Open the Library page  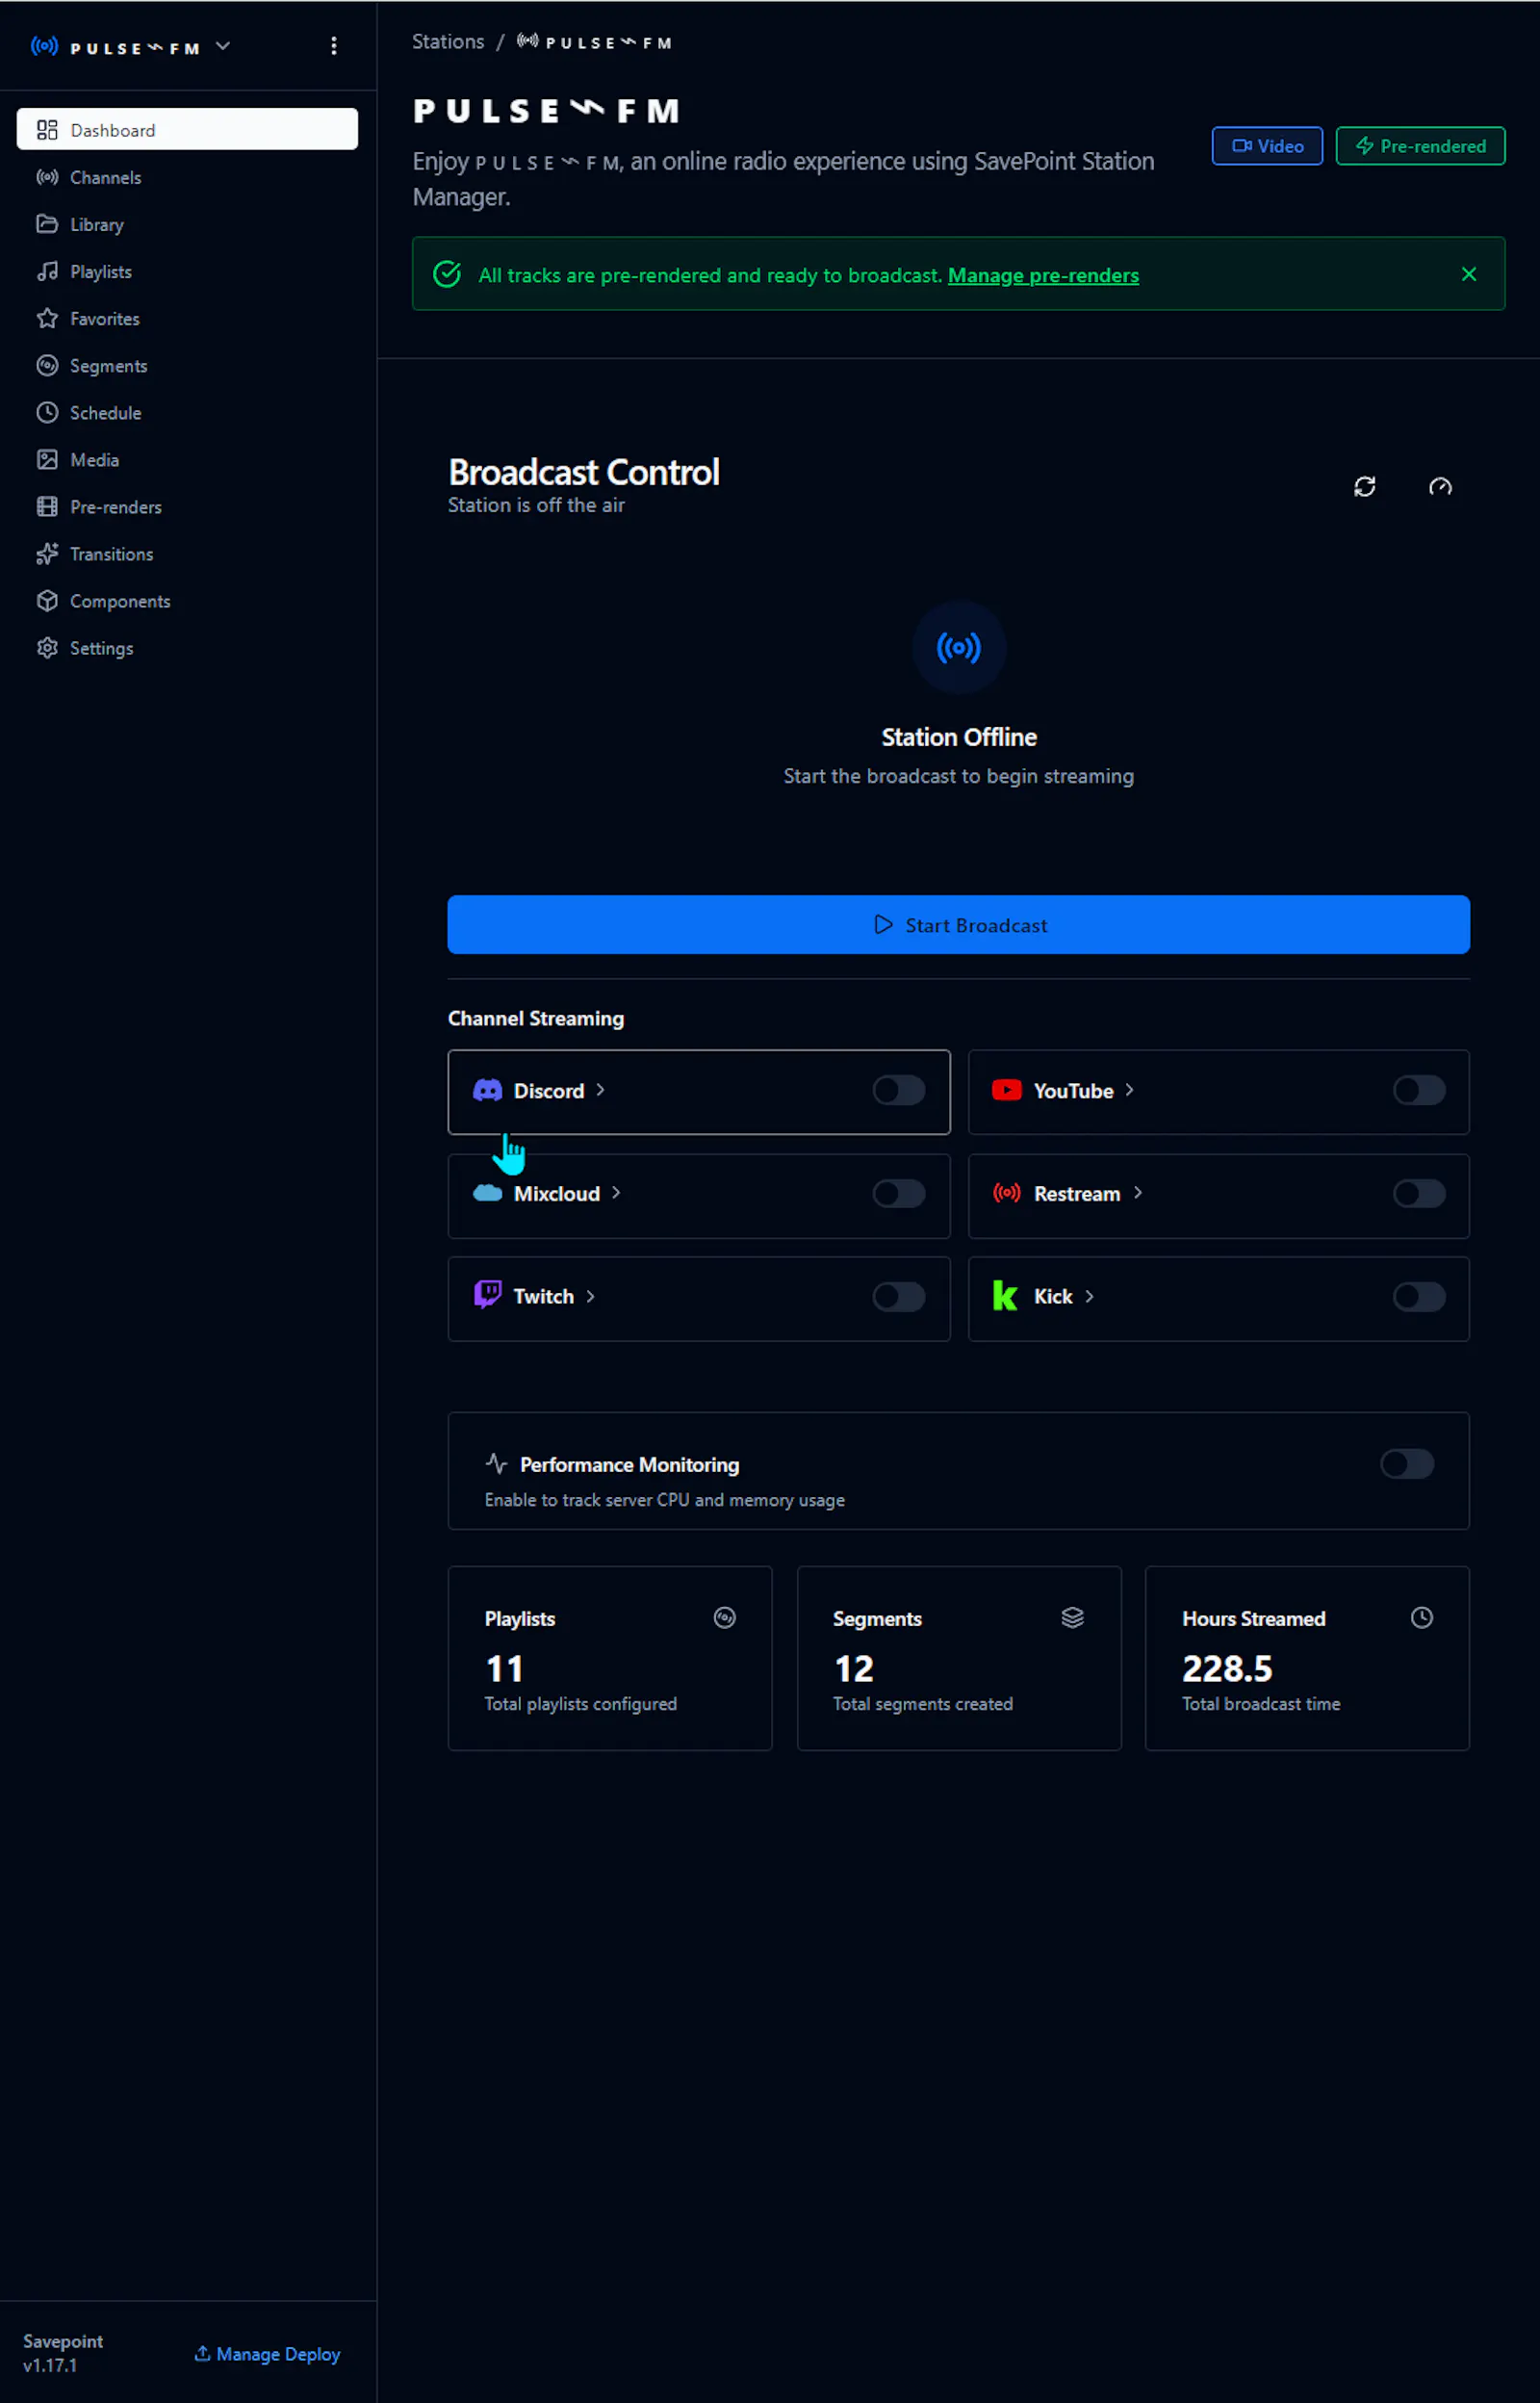187,224
